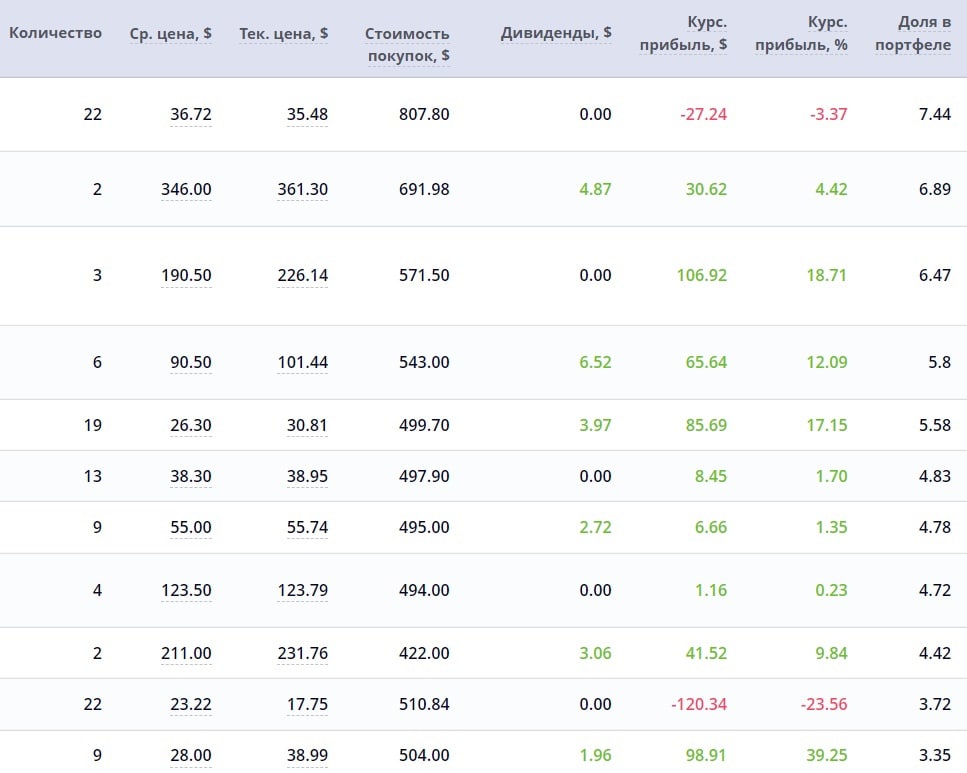Click current price 226.14
Viewport: 967px width, 773px height.
point(303,275)
